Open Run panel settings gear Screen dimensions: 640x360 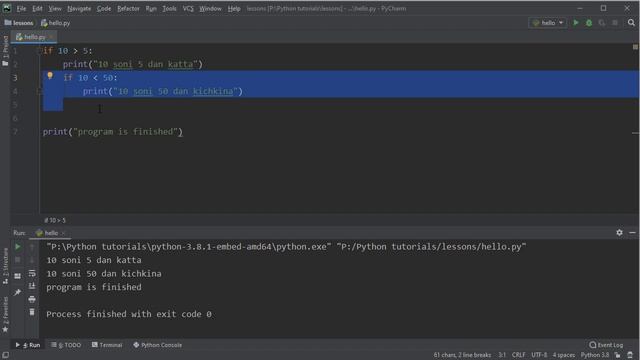pos(619,232)
